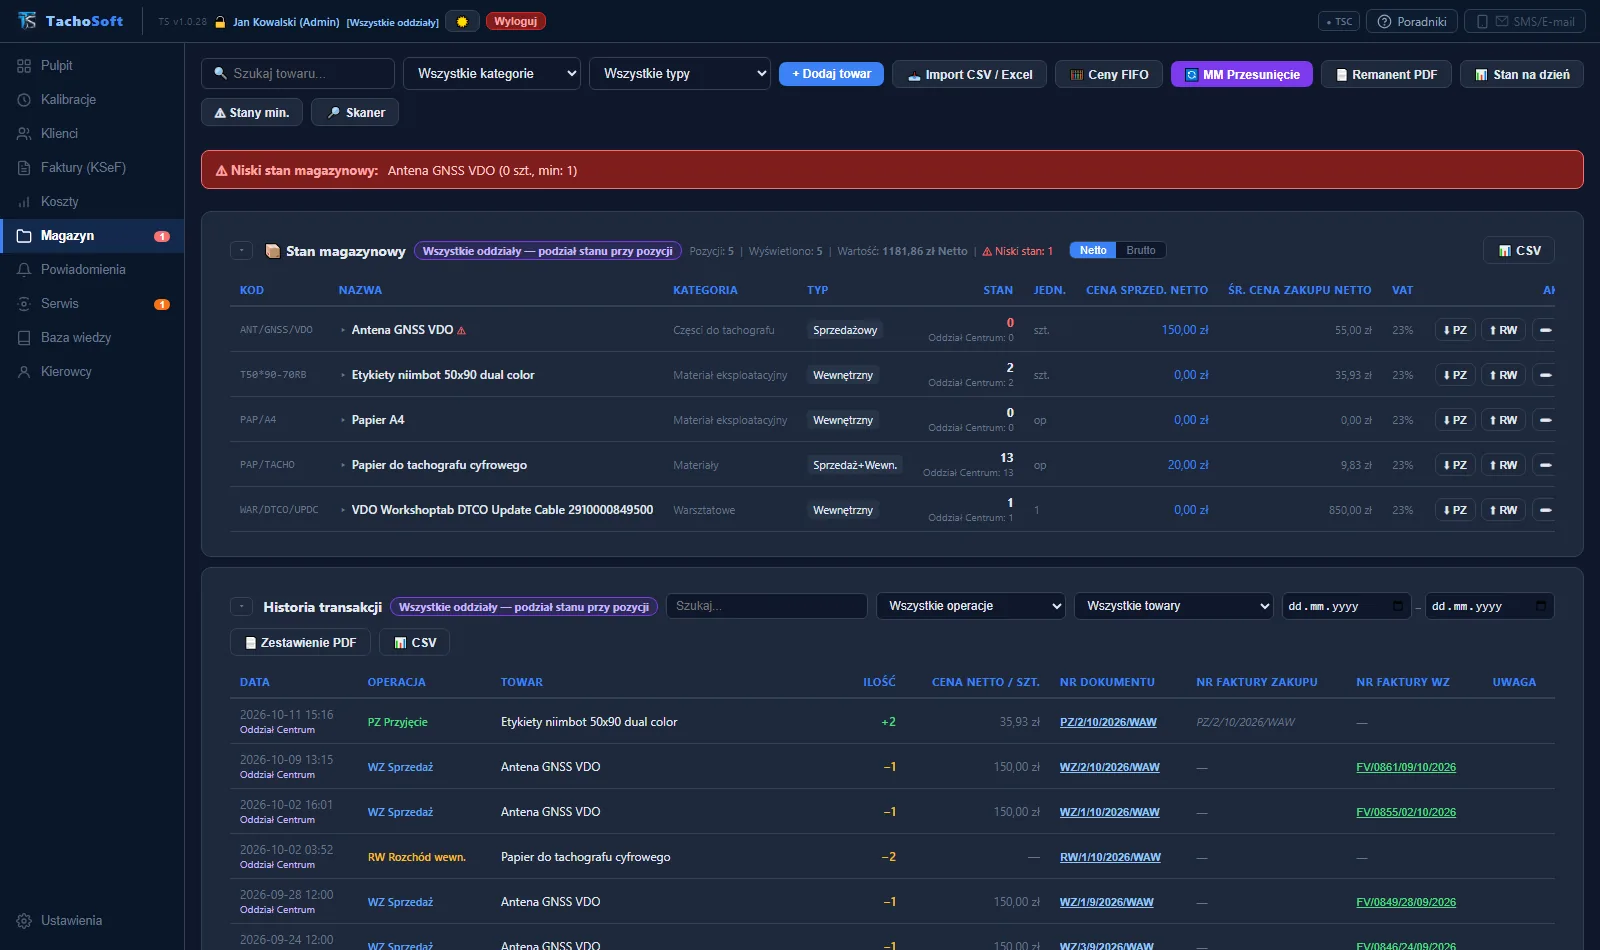This screenshot has height=950, width=1600.
Task: Open invoice link FV/0861/09/10/2026
Action: 1406,767
